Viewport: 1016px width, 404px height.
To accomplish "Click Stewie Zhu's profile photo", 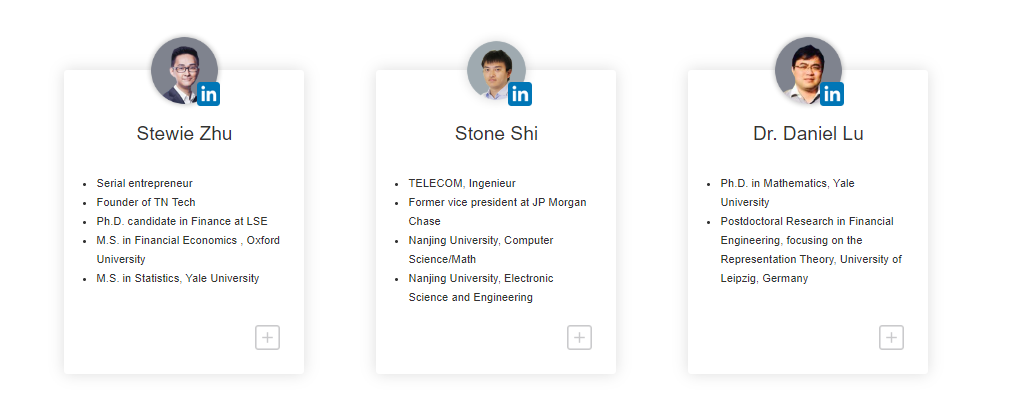I will [x=180, y=68].
